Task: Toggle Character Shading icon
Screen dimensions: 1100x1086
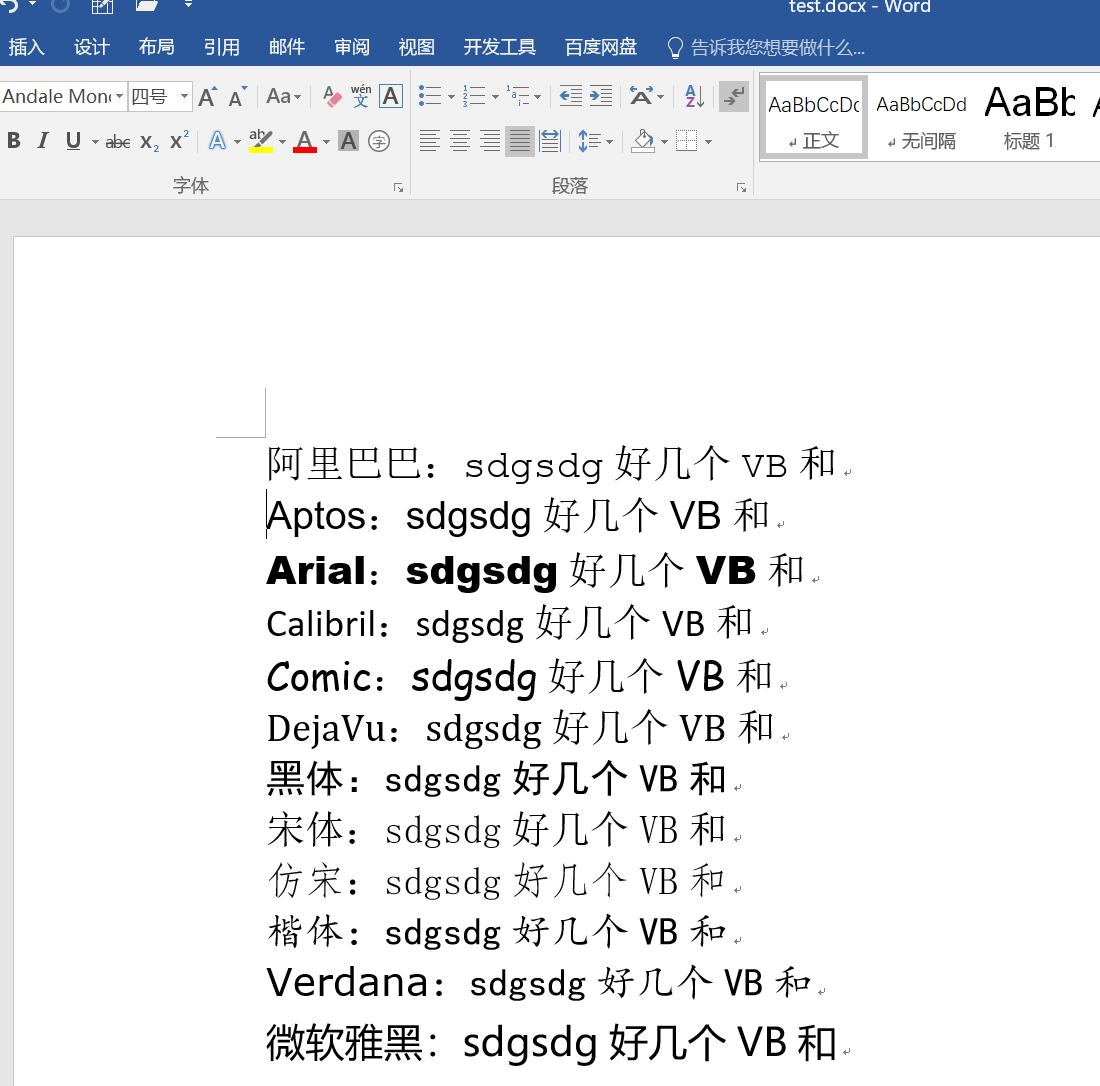Action: [349, 141]
